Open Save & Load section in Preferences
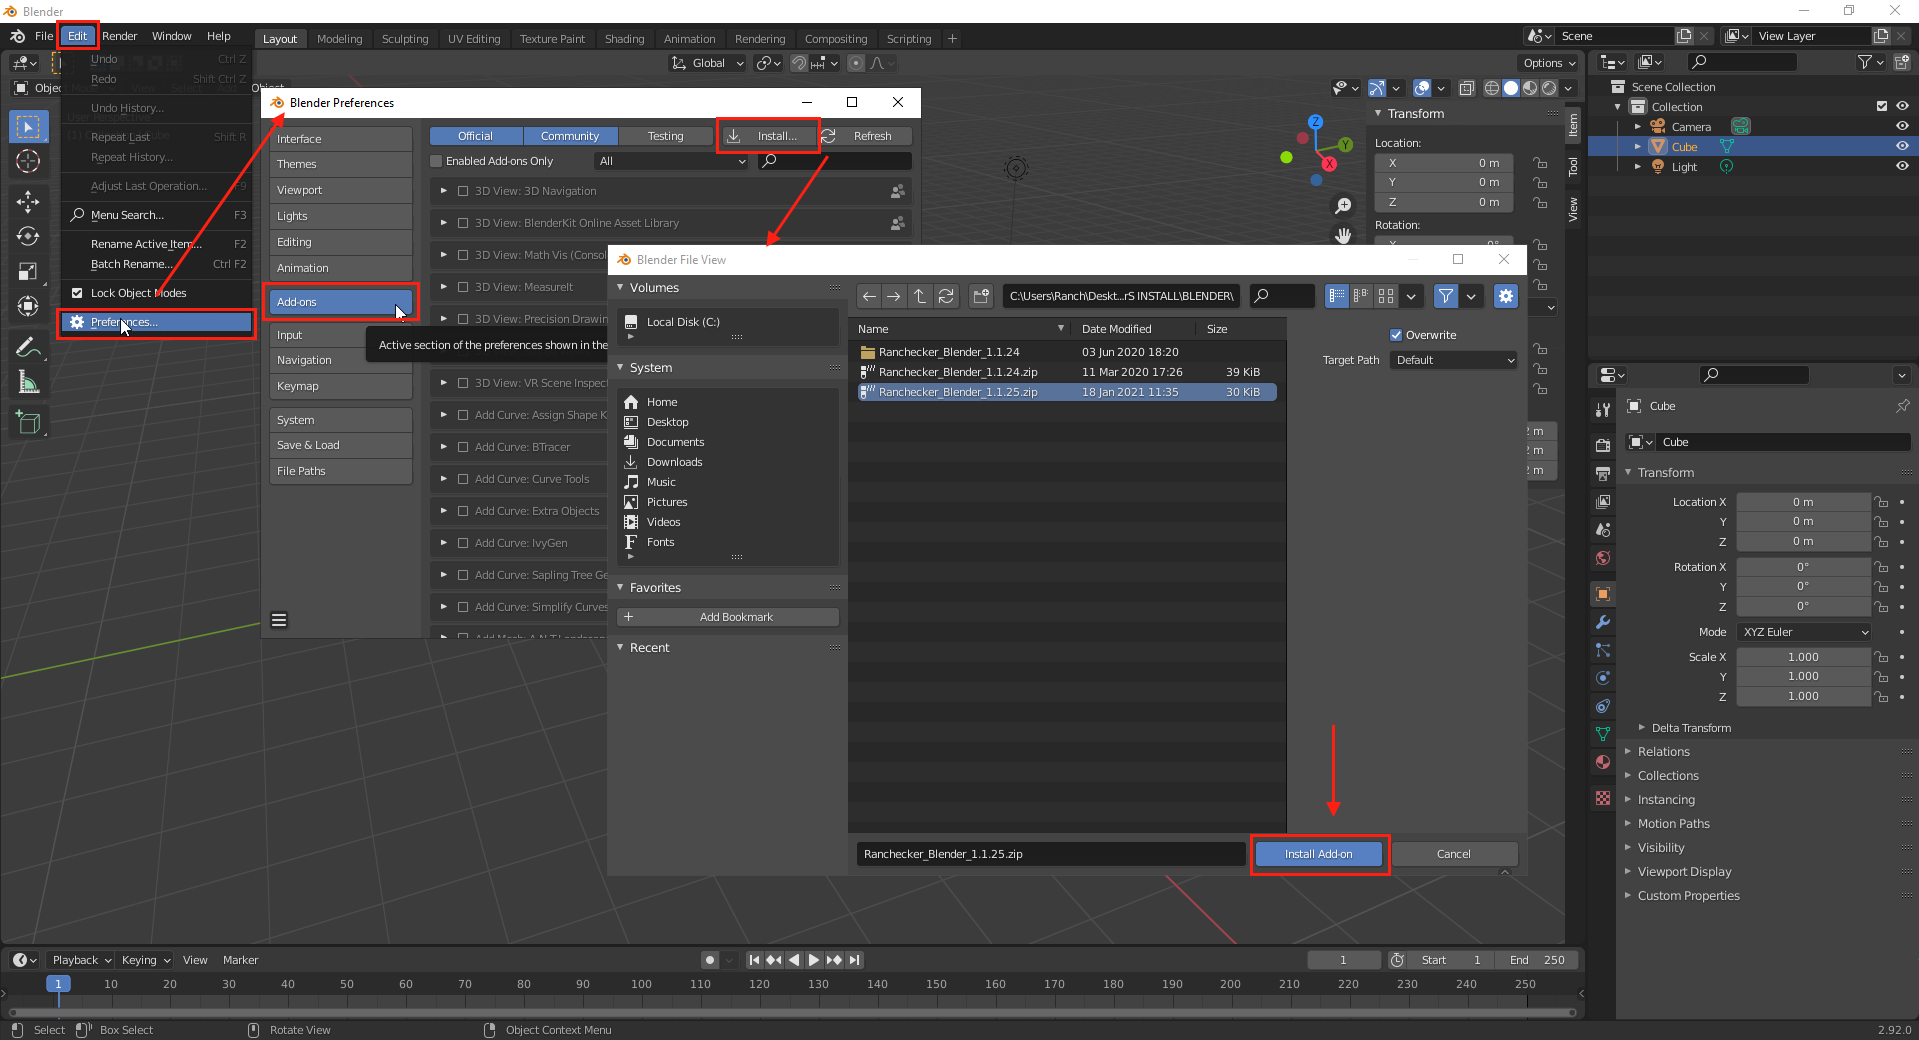This screenshot has height=1040, width=1919. tap(341, 445)
